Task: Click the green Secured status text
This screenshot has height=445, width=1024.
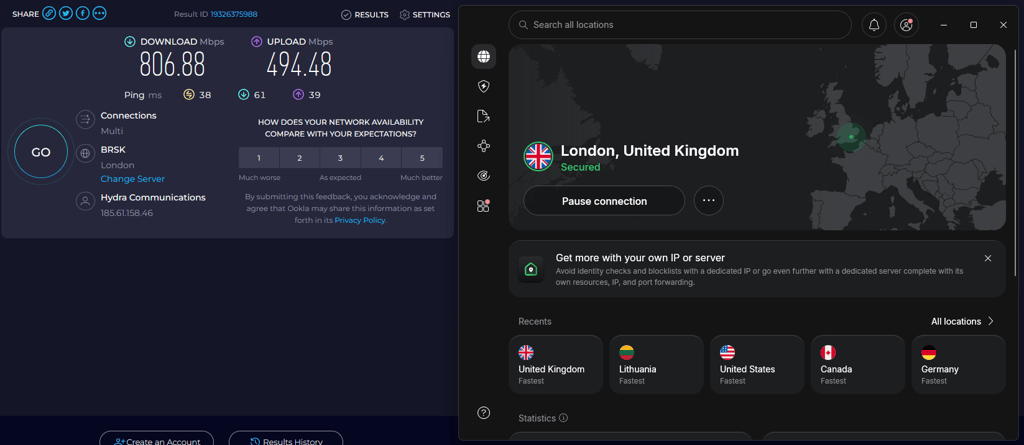Action: [581, 167]
